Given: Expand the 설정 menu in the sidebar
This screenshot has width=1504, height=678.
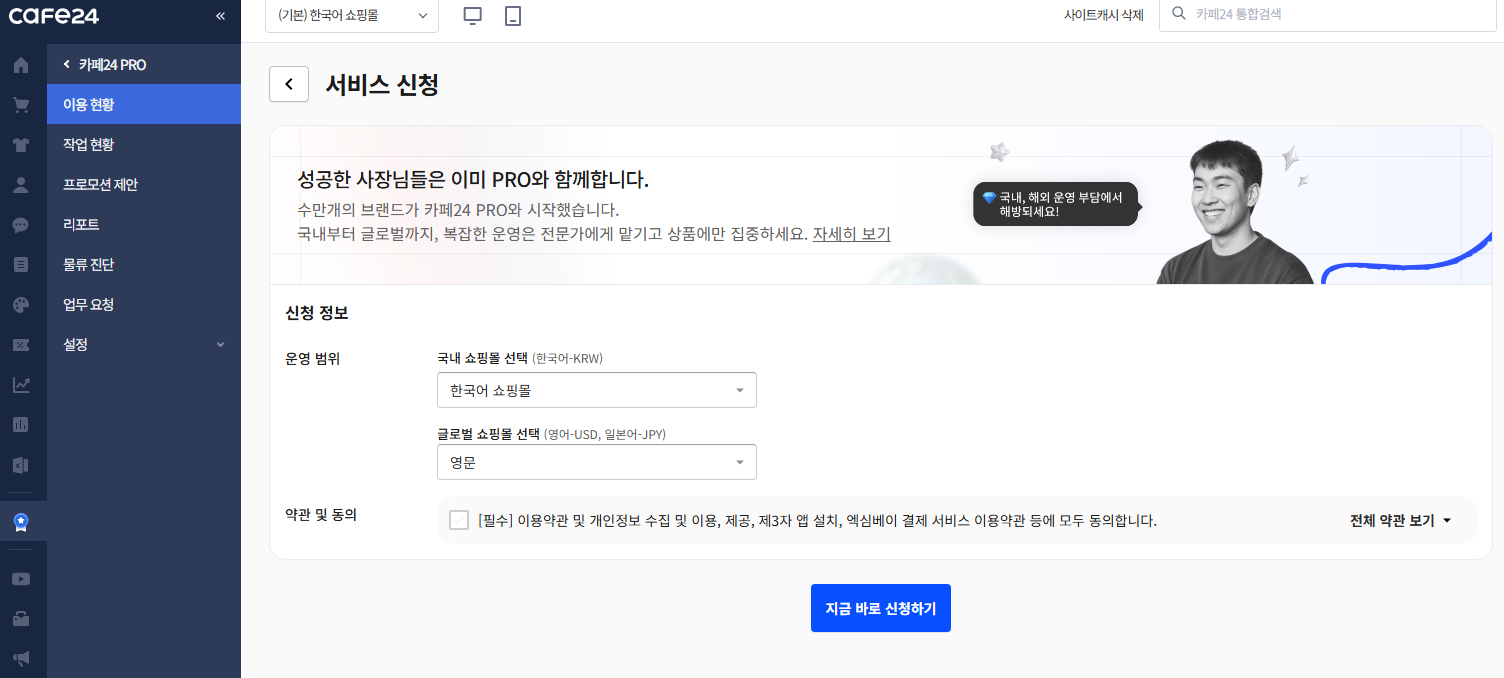Looking at the screenshot, I should [144, 344].
